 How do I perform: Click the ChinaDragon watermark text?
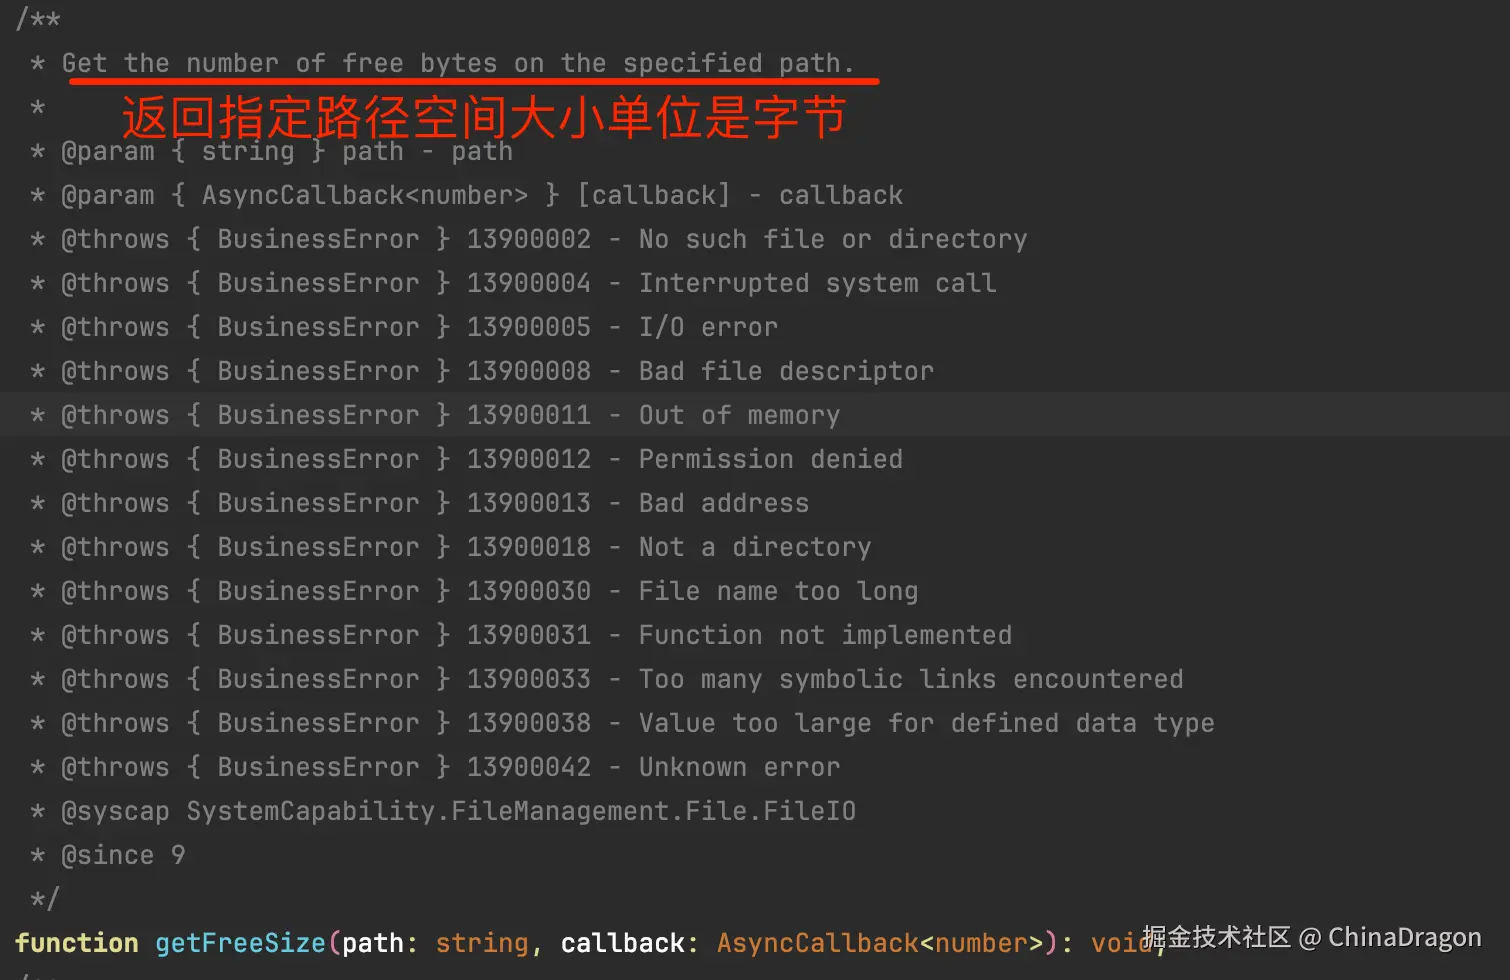(1404, 937)
